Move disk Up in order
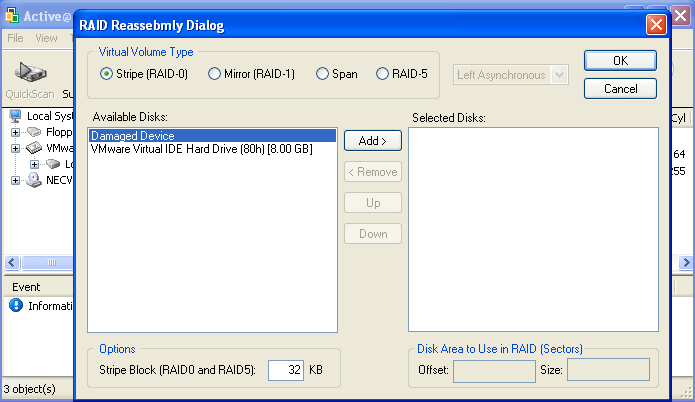Viewport: 695px width, 402px height. tap(373, 203)
